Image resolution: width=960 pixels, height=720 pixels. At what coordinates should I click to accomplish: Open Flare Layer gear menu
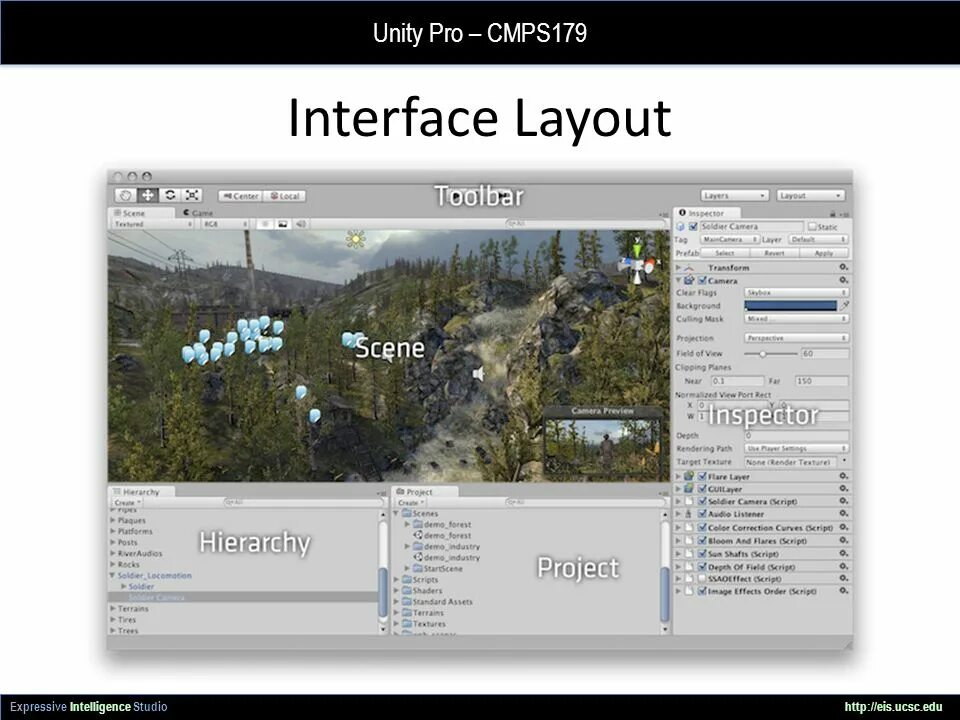point(843,476)
